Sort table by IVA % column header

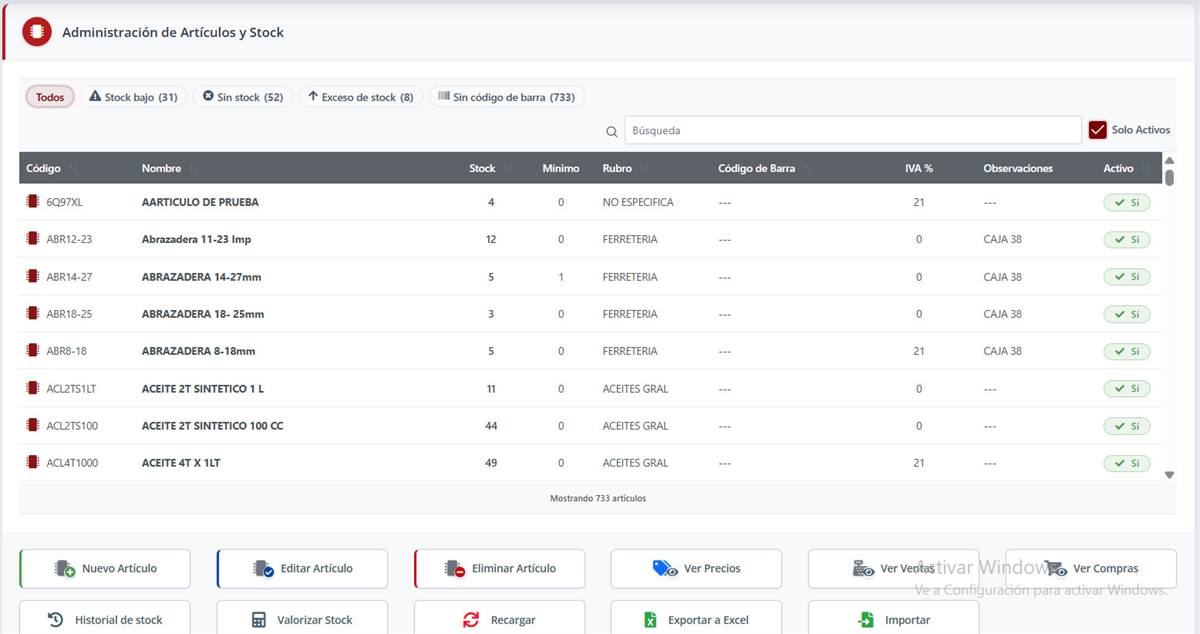(x=919, y=168)
